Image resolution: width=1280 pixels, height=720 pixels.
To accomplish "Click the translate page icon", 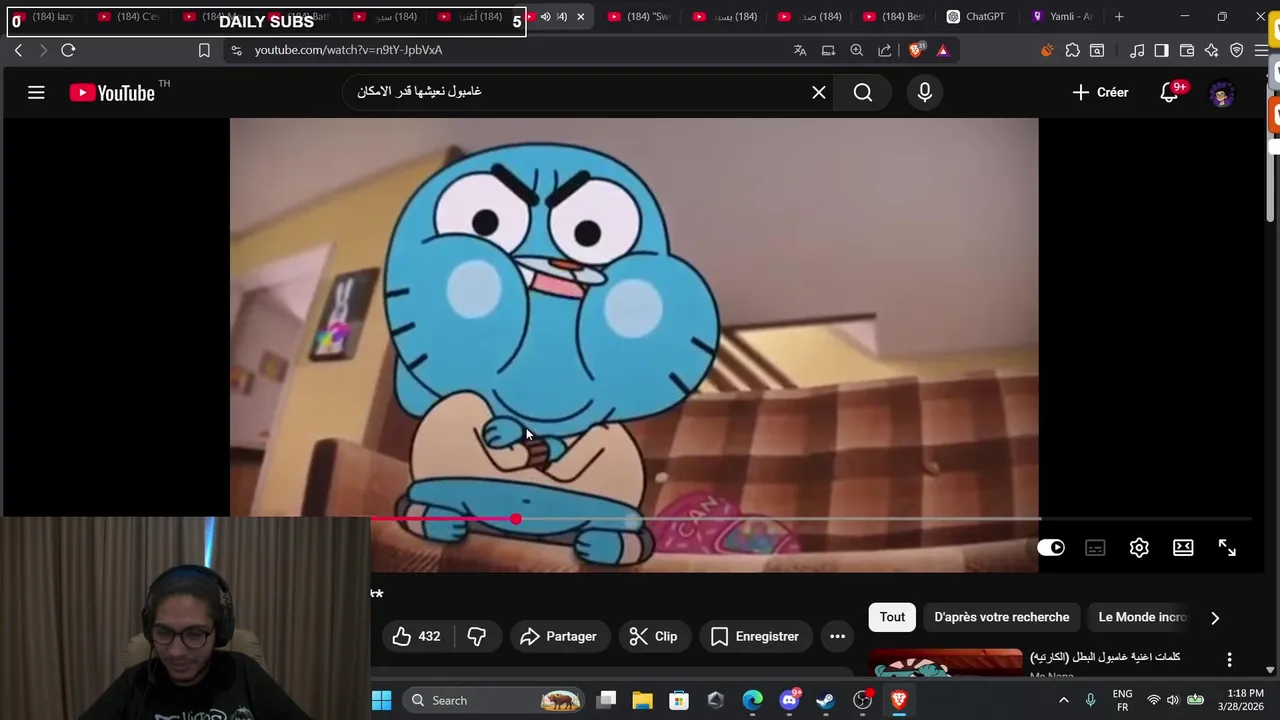I will [800, 50].
